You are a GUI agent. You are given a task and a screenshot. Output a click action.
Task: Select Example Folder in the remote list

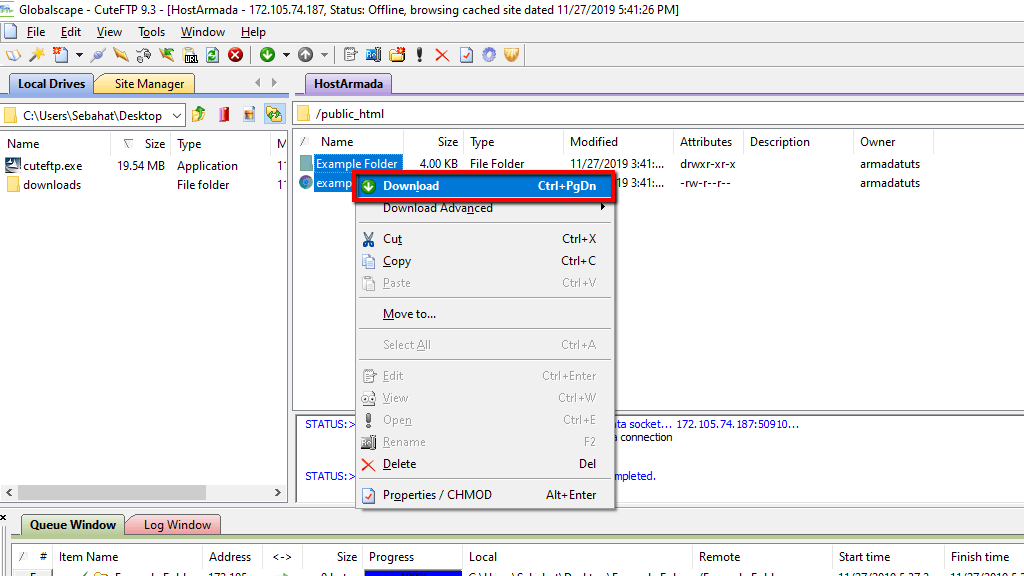point(357,164)
